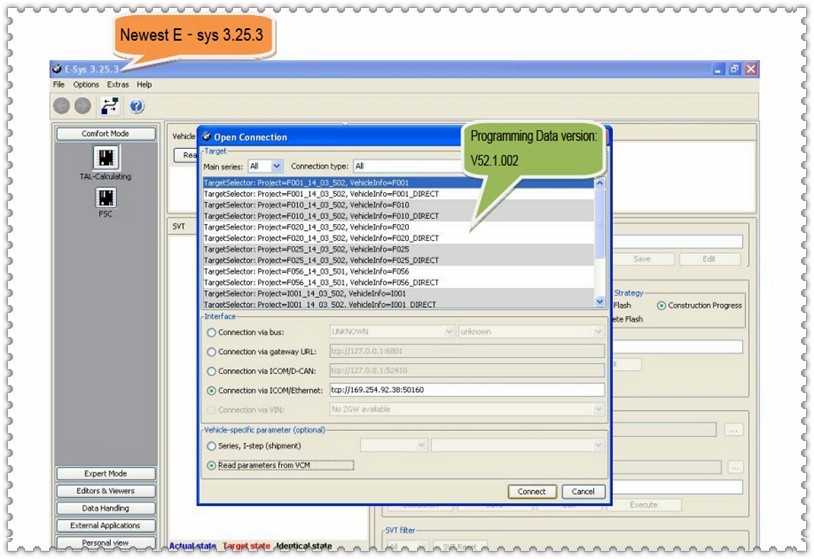The height and width of the screenshot is (559, 814).
Task: Click the Cancel button in dialog
Action: pyautogui.click(x=583, y=491)
